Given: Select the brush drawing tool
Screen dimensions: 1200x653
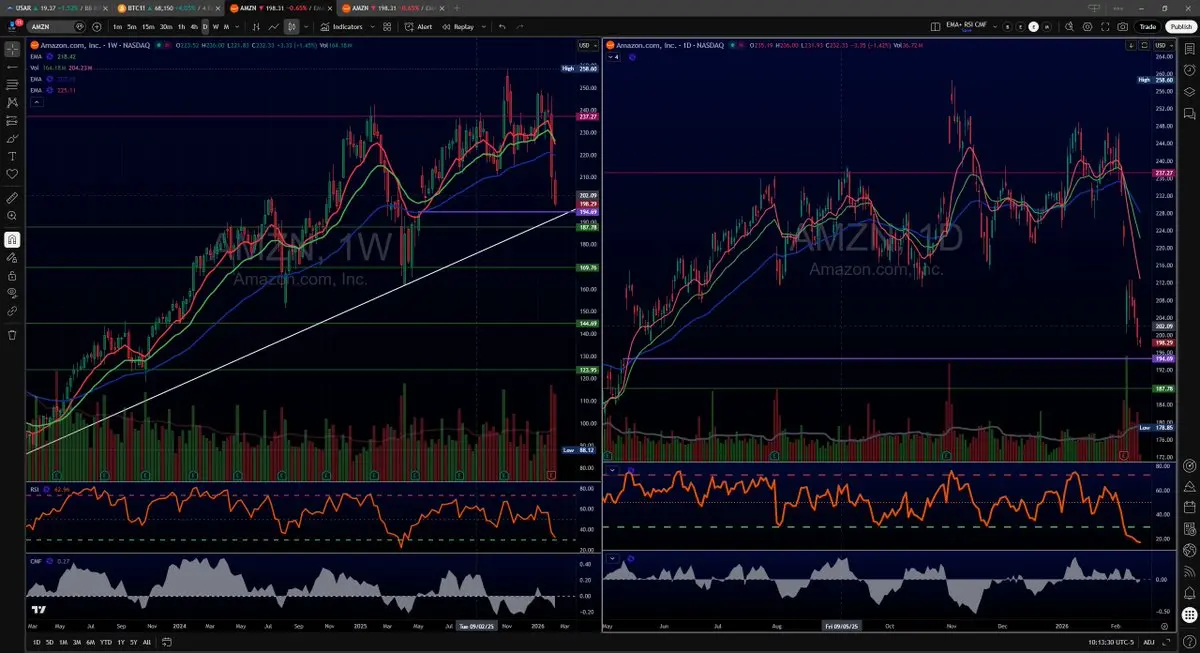Looking at the screenshot, I should [x=12, y=138].
